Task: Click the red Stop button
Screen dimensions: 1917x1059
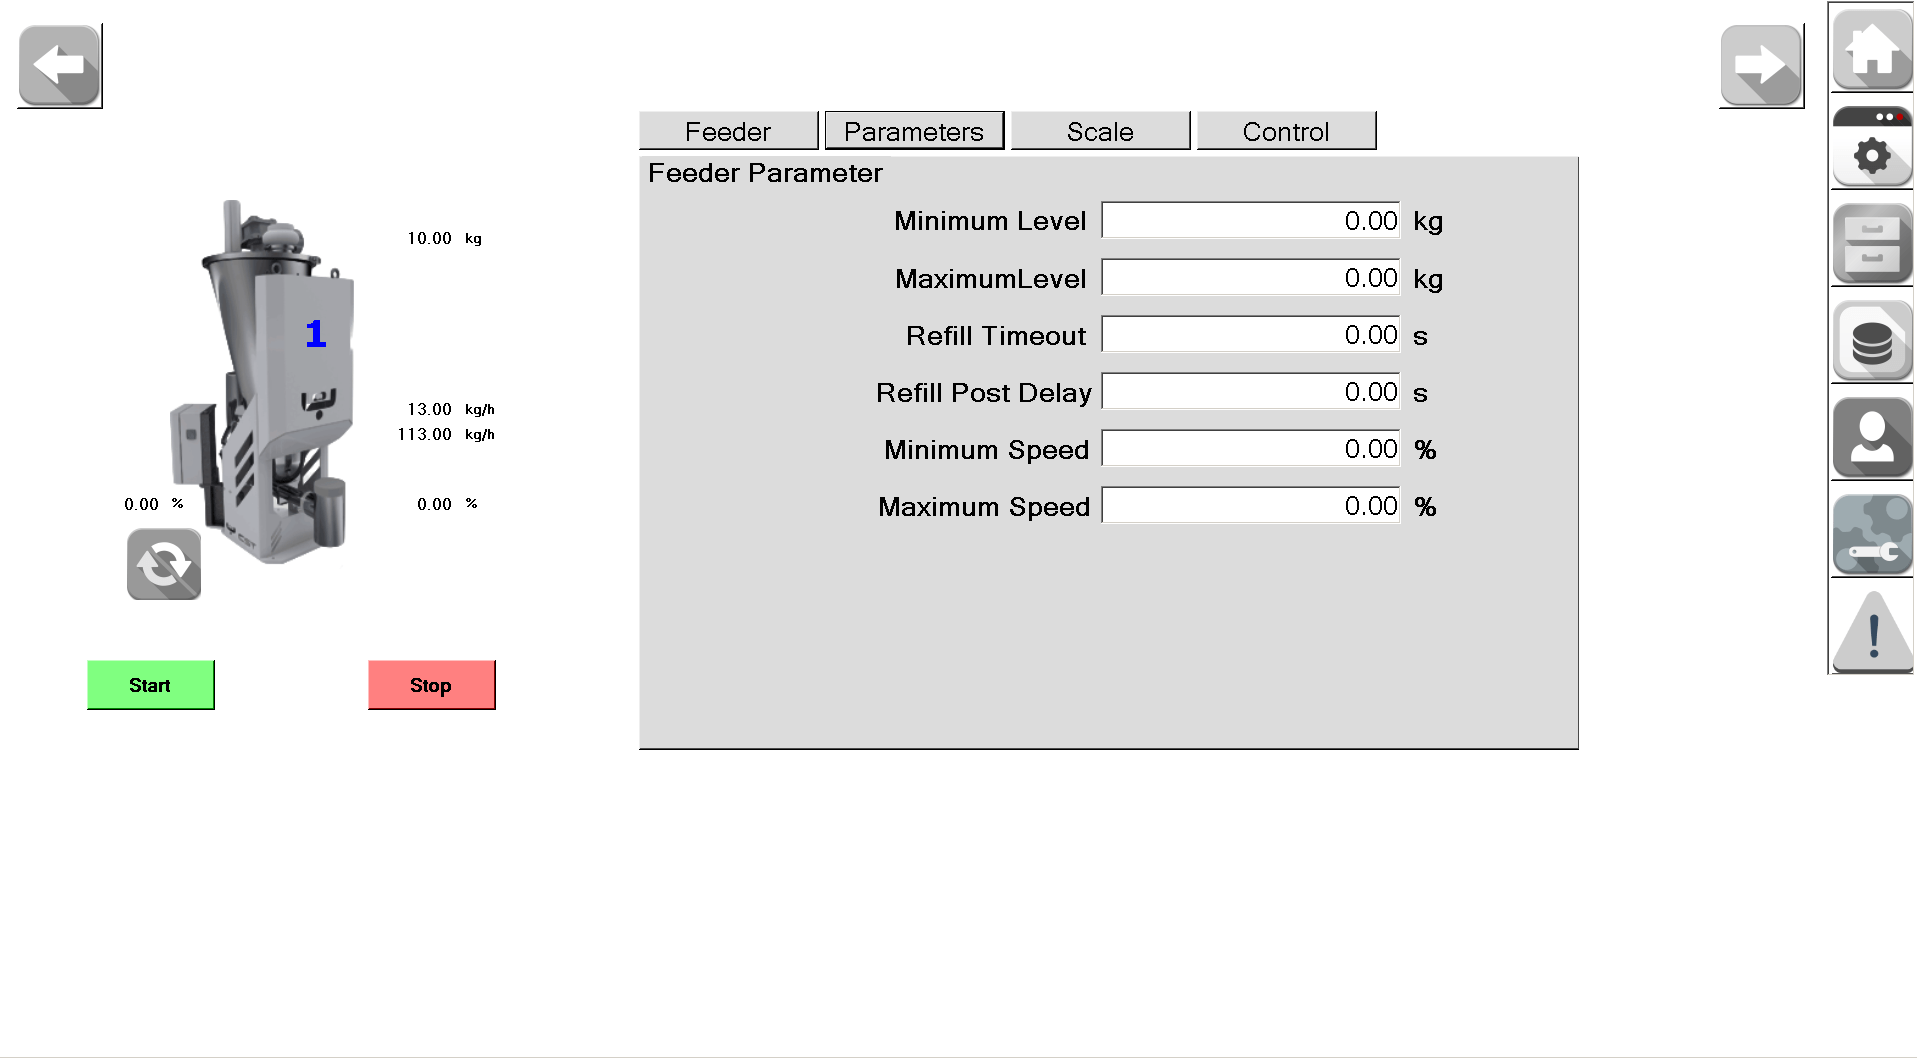Action: (x=431, y=685)
